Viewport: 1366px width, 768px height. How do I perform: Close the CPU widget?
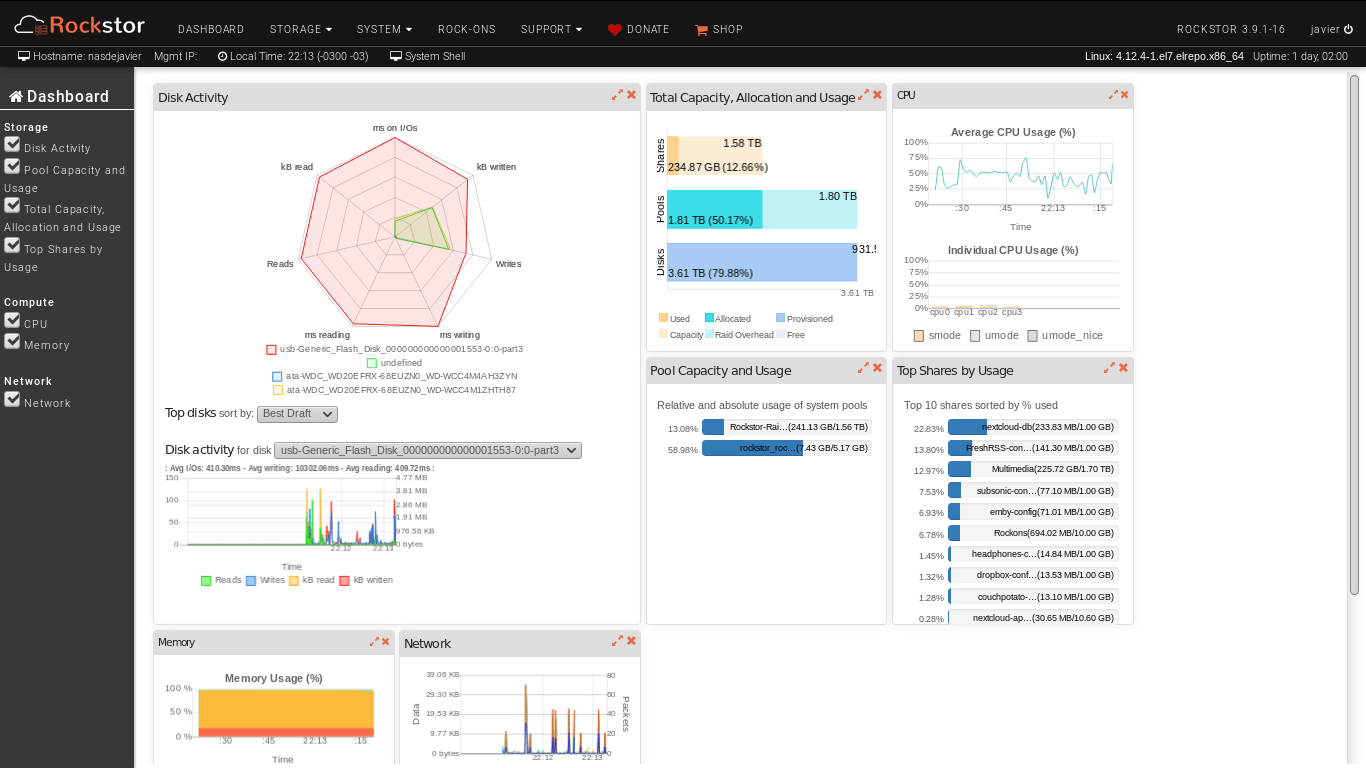[x=1124, y=95]
